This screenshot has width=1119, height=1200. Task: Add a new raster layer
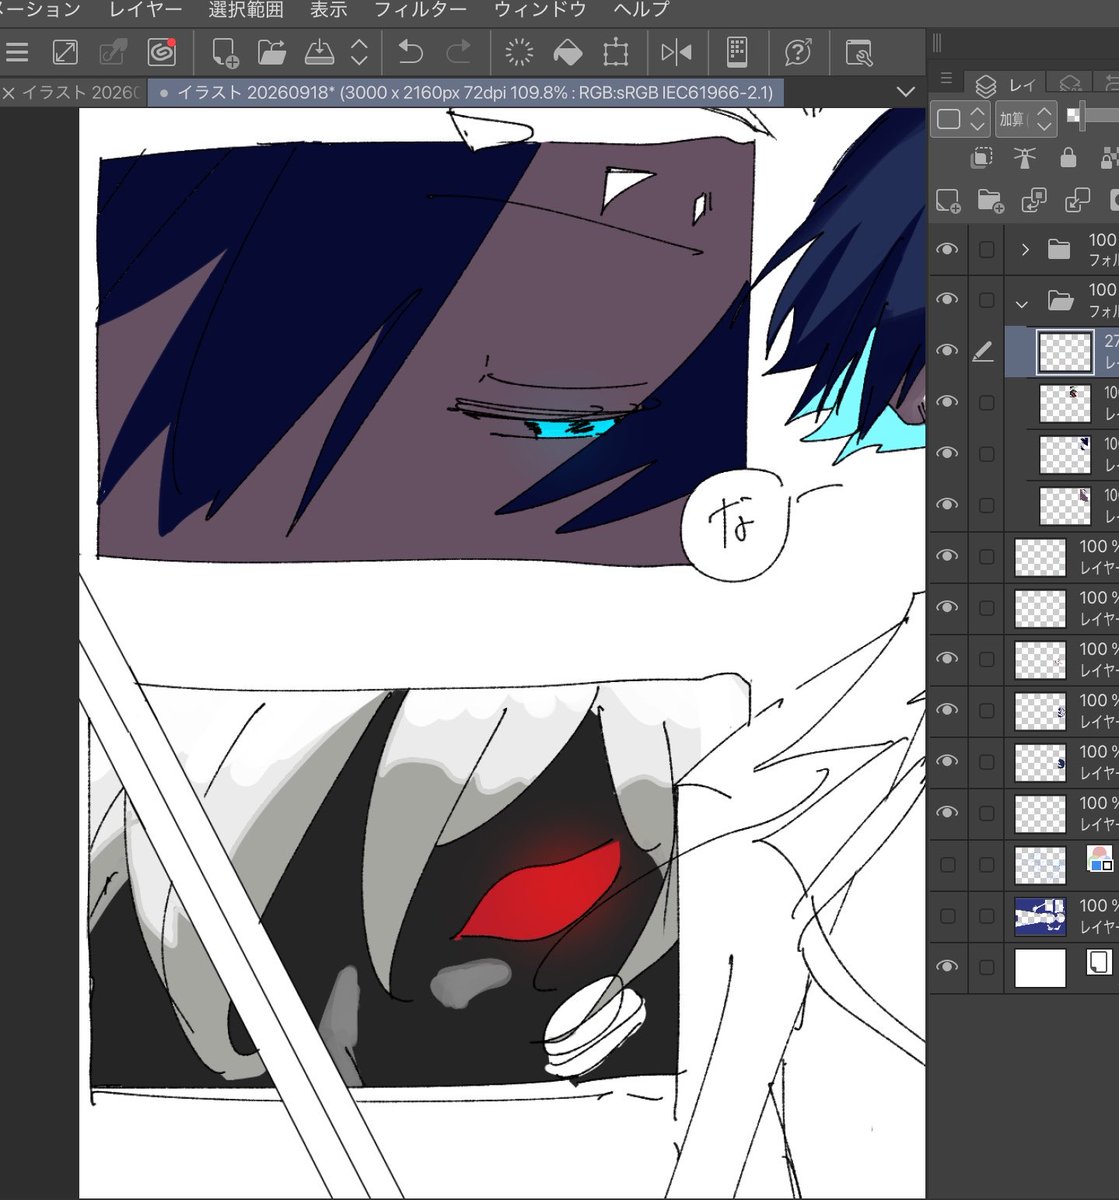pos(948,201)
